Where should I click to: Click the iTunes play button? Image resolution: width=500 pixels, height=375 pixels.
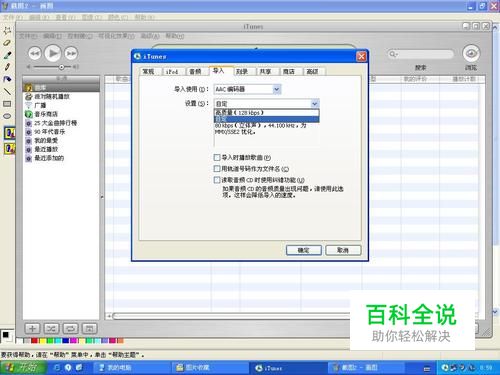click(x=53, y=53)
